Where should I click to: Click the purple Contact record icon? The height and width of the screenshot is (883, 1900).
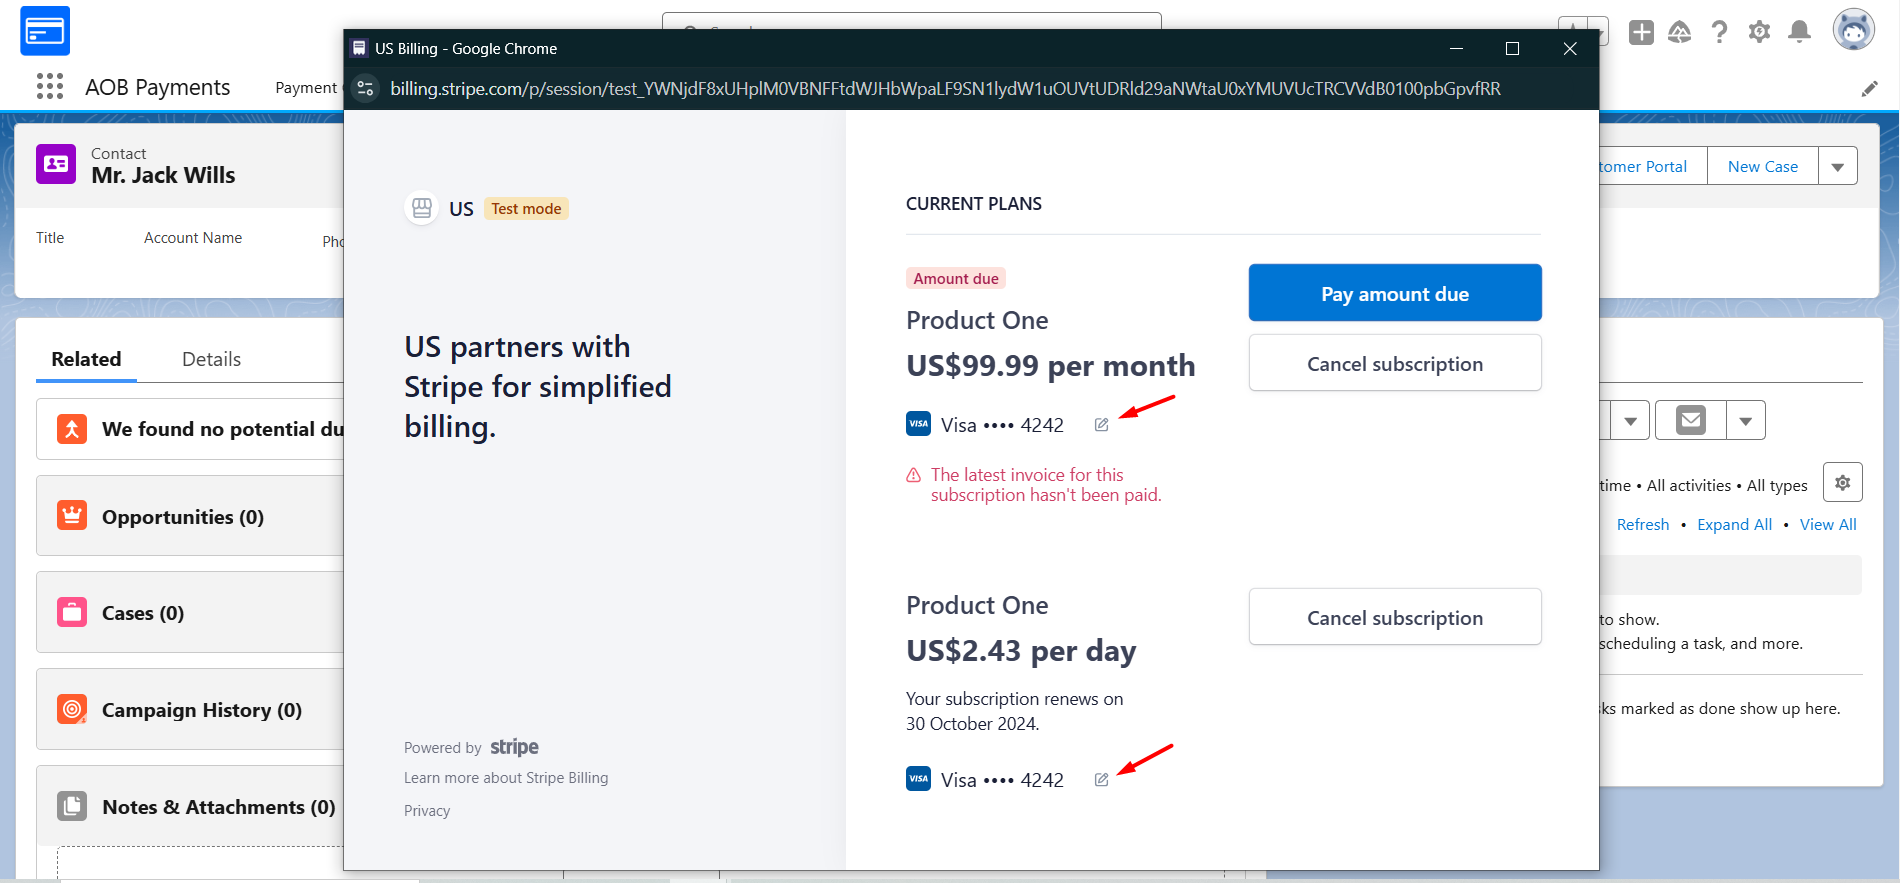(x=56, y=164)
